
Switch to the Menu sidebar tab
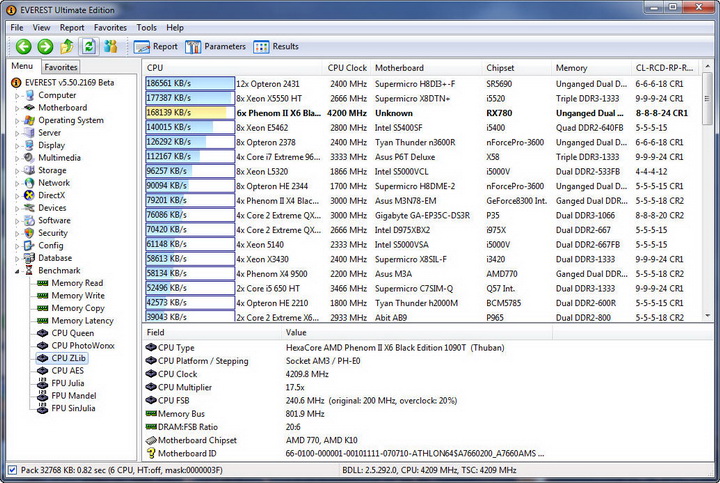(x=22, y=66)
